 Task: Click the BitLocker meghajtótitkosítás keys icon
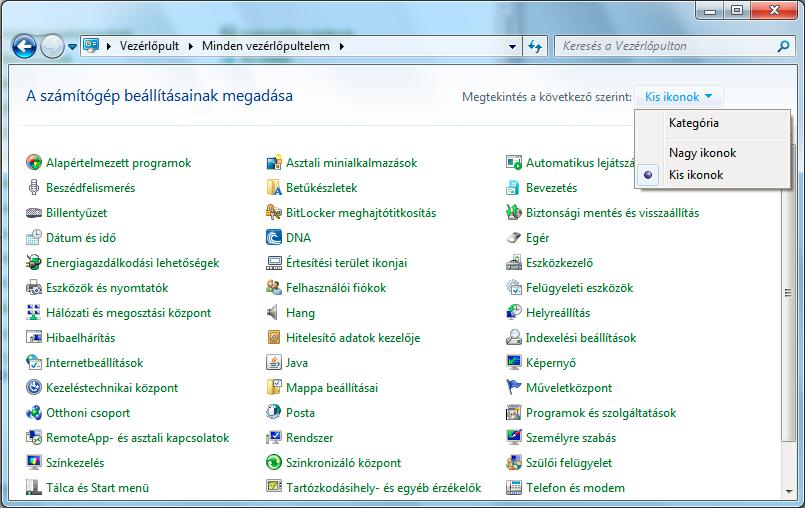[x=274, y=213]
